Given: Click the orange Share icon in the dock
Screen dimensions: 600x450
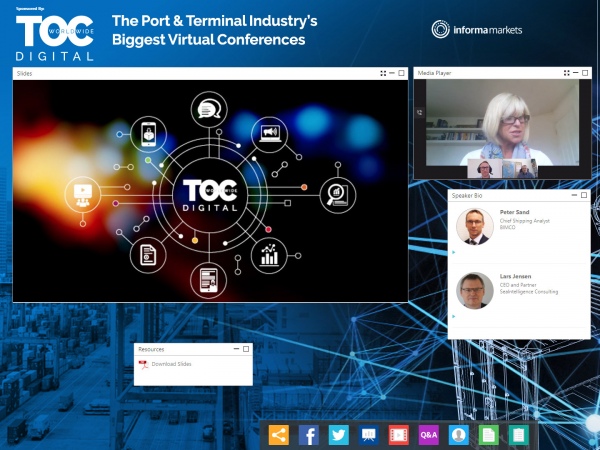Looking at the screenshot, I should pyautogui.click(x=278, y=435).
